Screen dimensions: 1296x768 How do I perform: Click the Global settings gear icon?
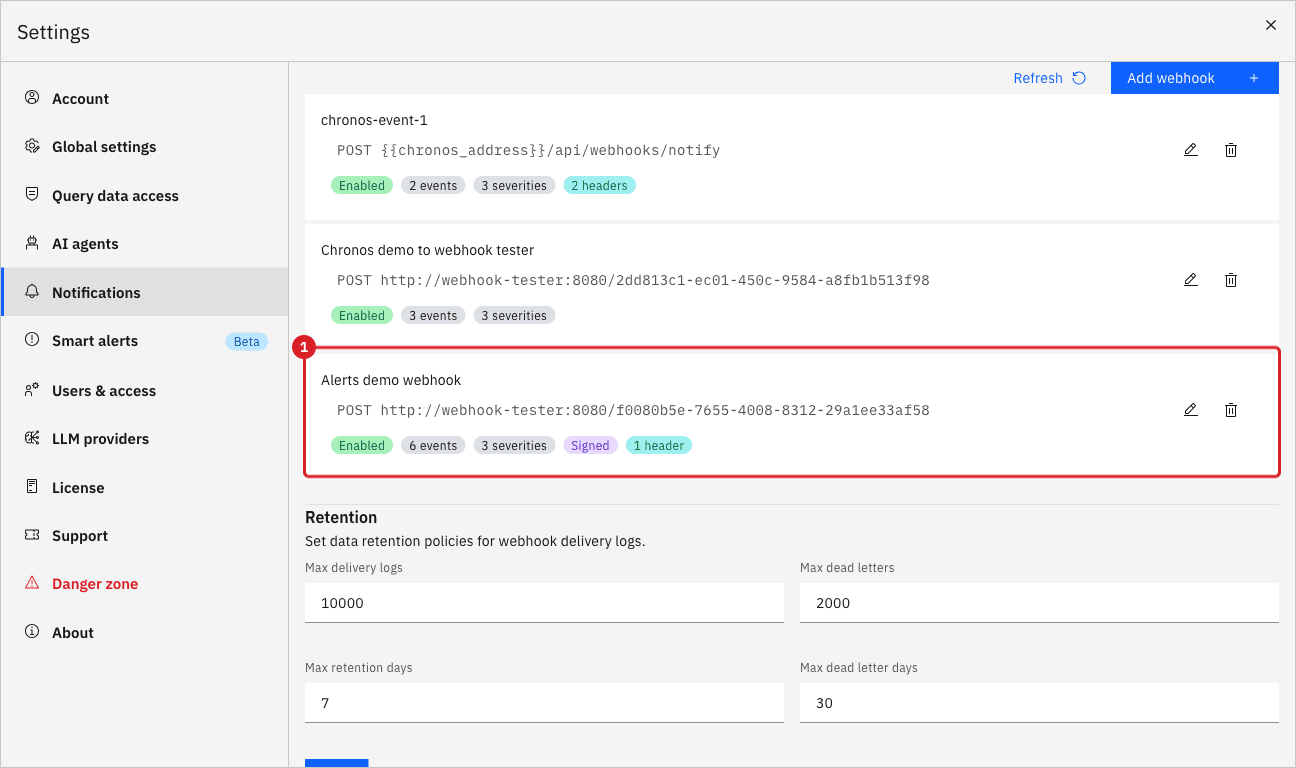tap(32, 146)
